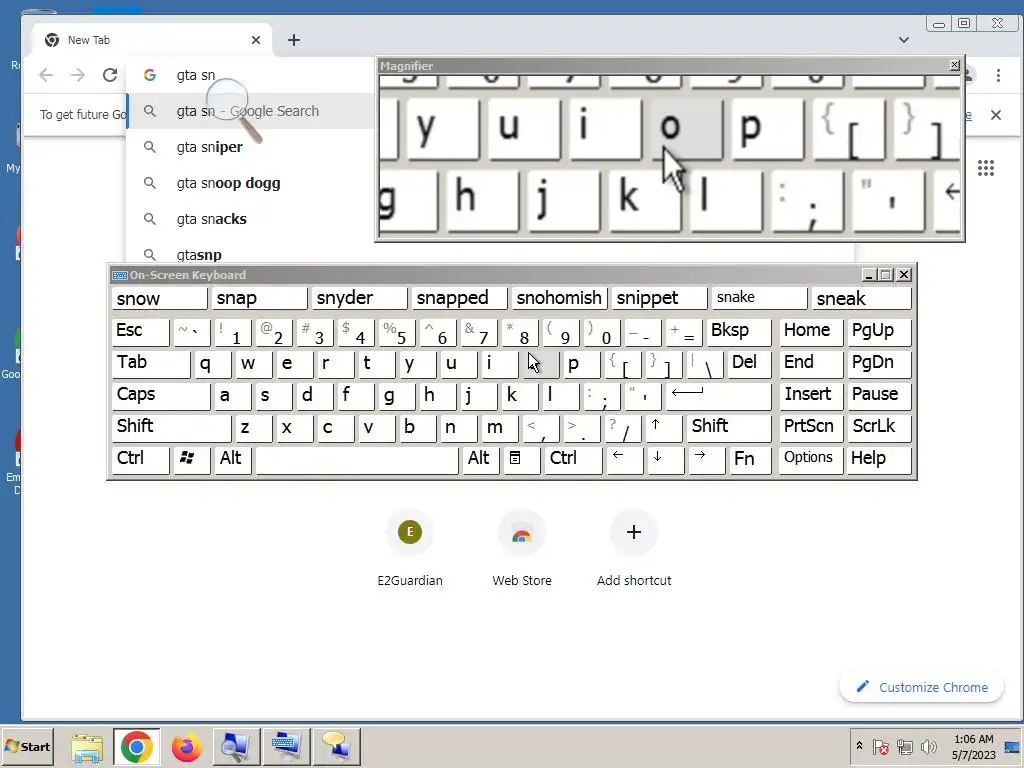1024x768 pixels.
Task: Click the Enter key arrow
Action: coord(718,396)
